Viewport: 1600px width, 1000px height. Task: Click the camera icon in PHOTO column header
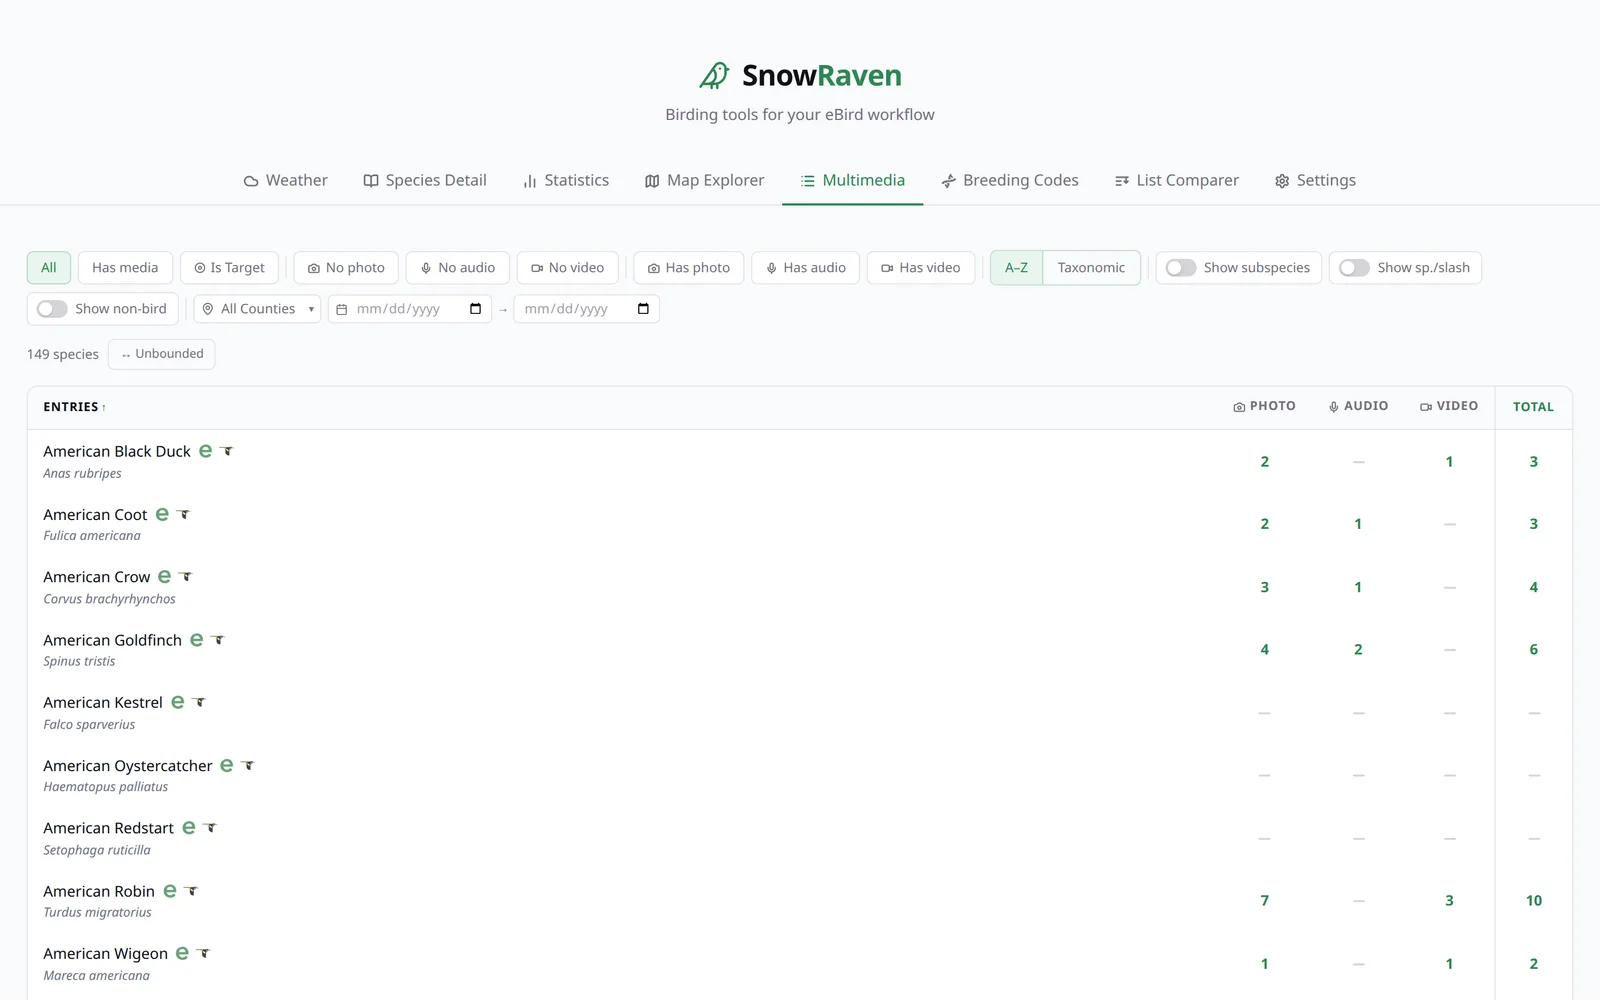point(1239,407)
